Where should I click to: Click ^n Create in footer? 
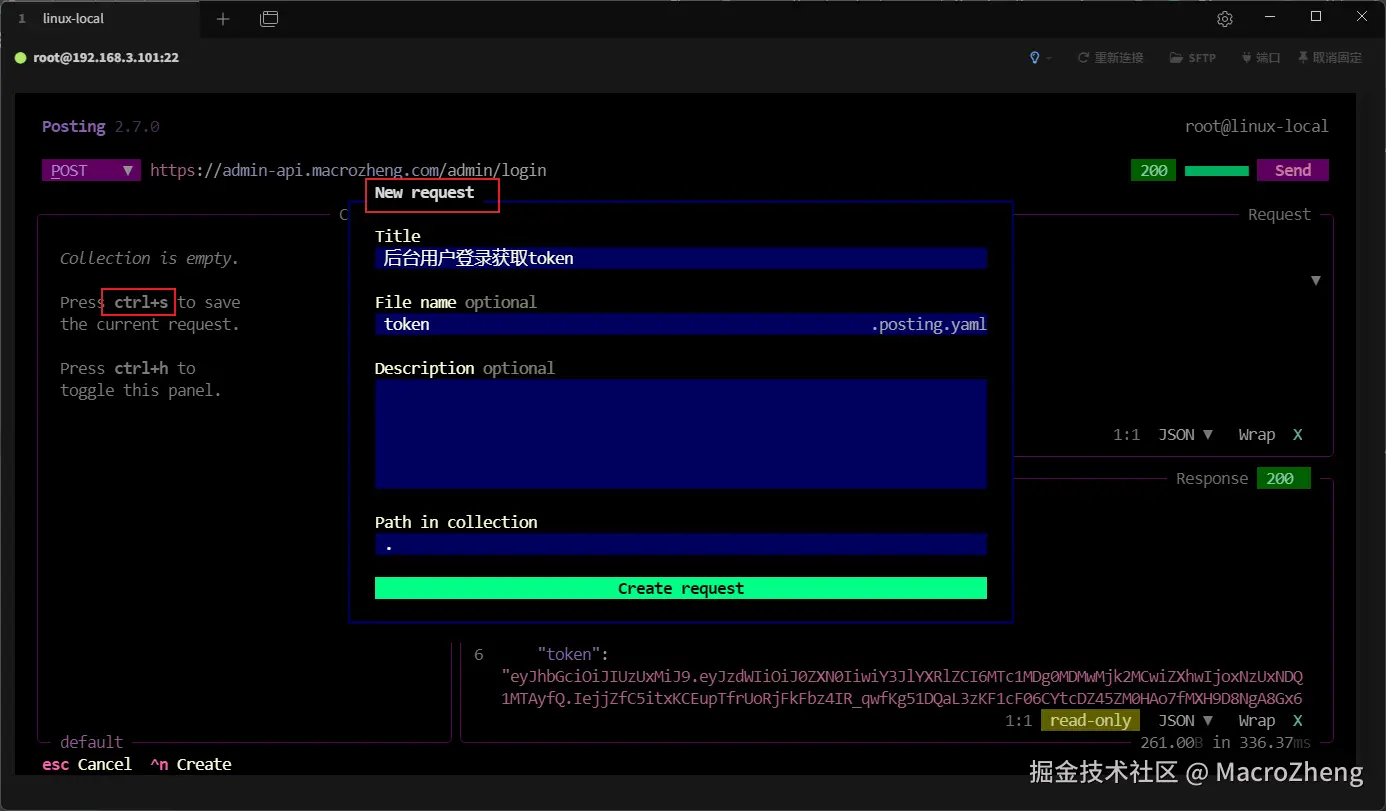(191, 764)
